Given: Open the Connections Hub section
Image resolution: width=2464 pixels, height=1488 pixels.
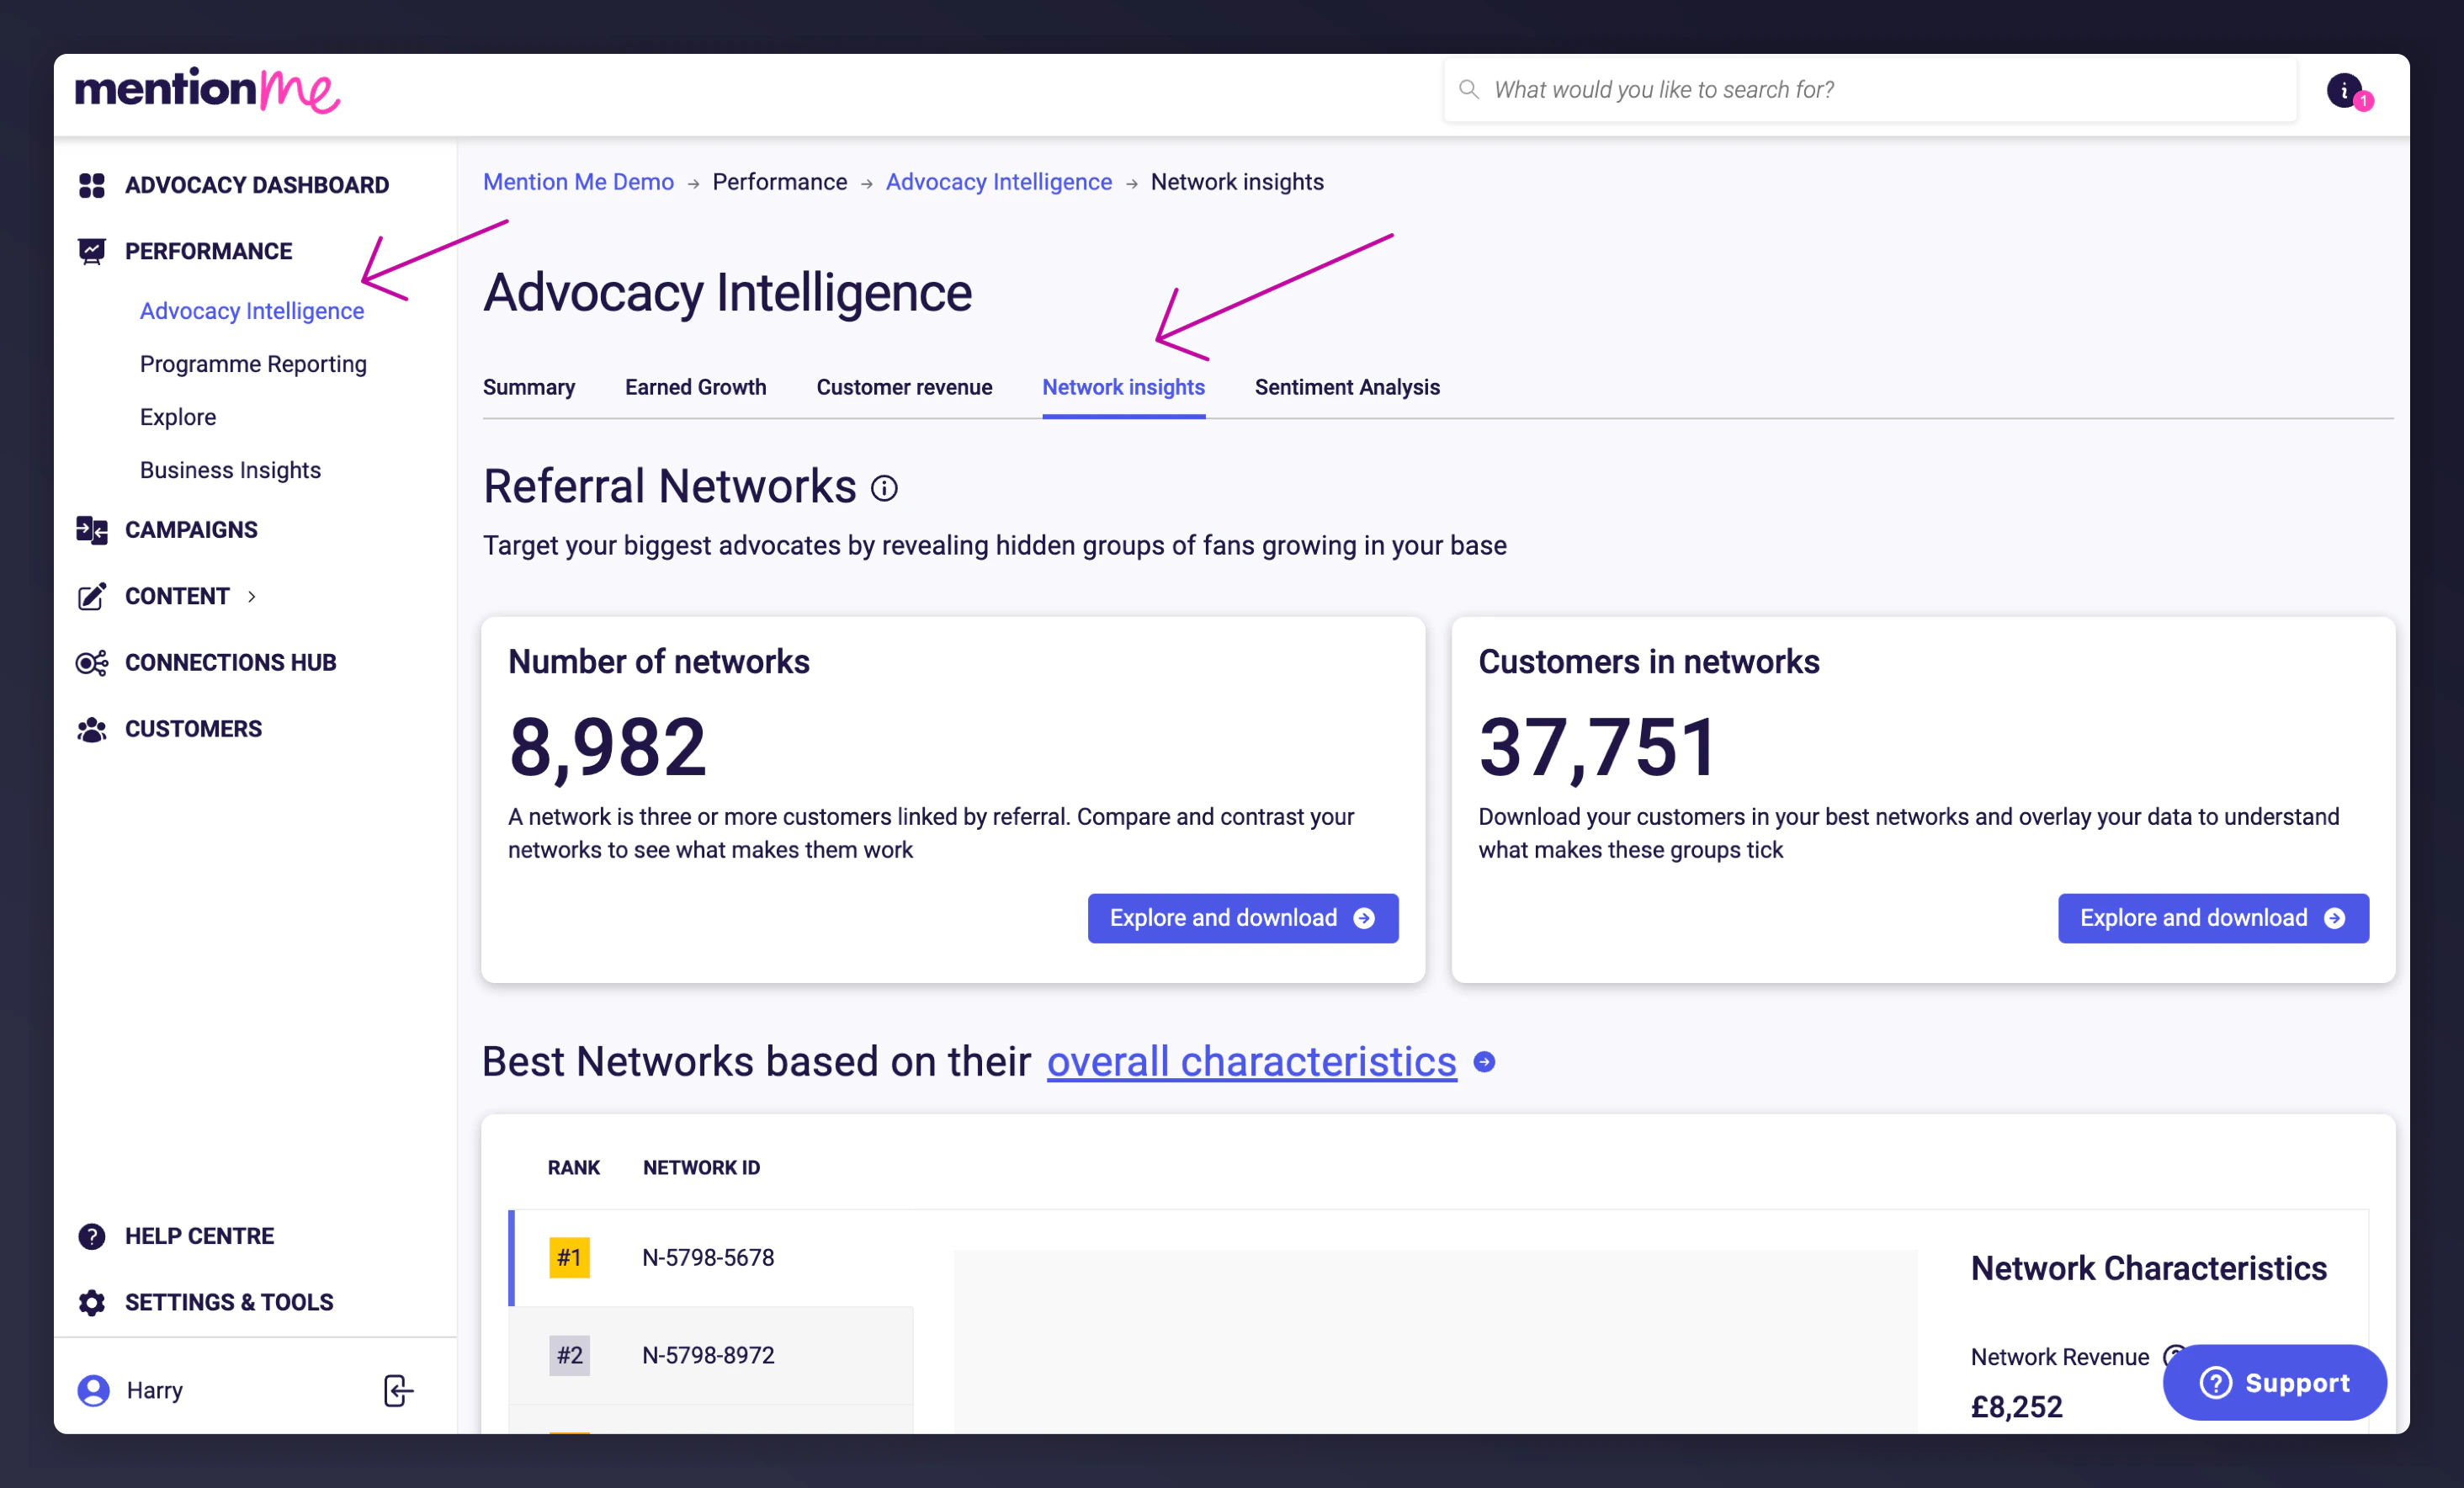Looking at the screenshot, I should tap(230, 663).
